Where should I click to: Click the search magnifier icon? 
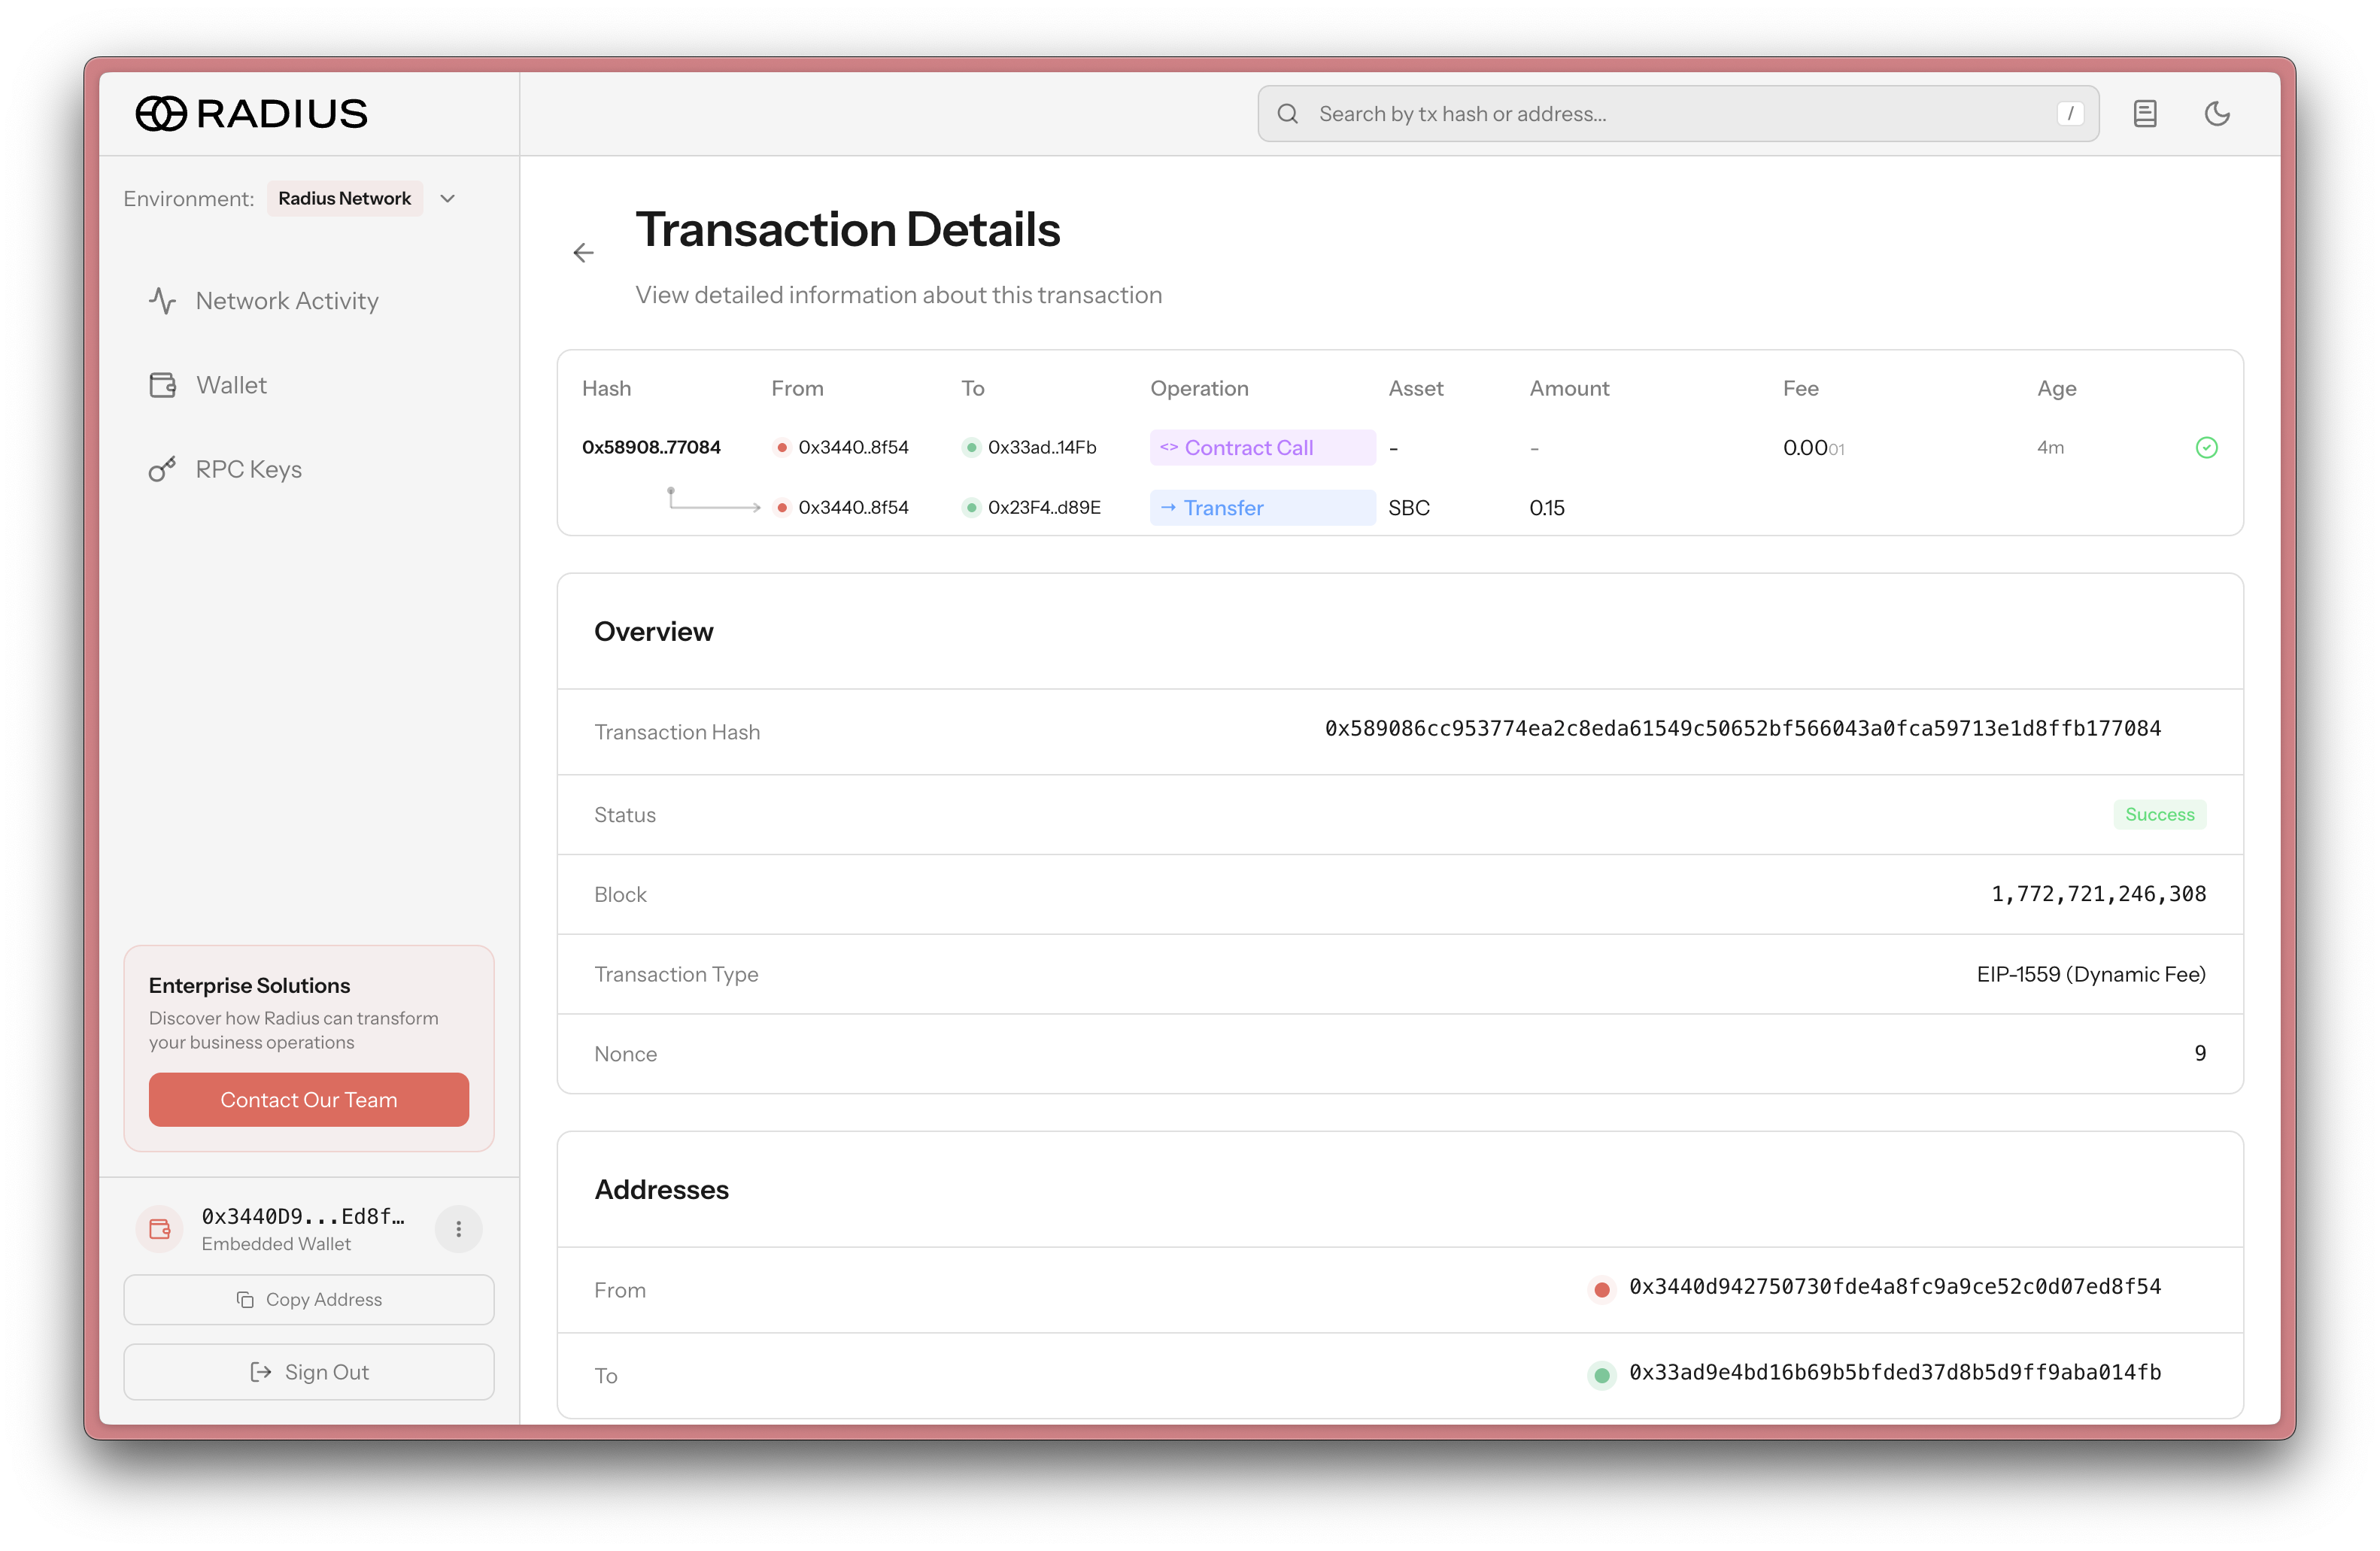point(1288,114)
